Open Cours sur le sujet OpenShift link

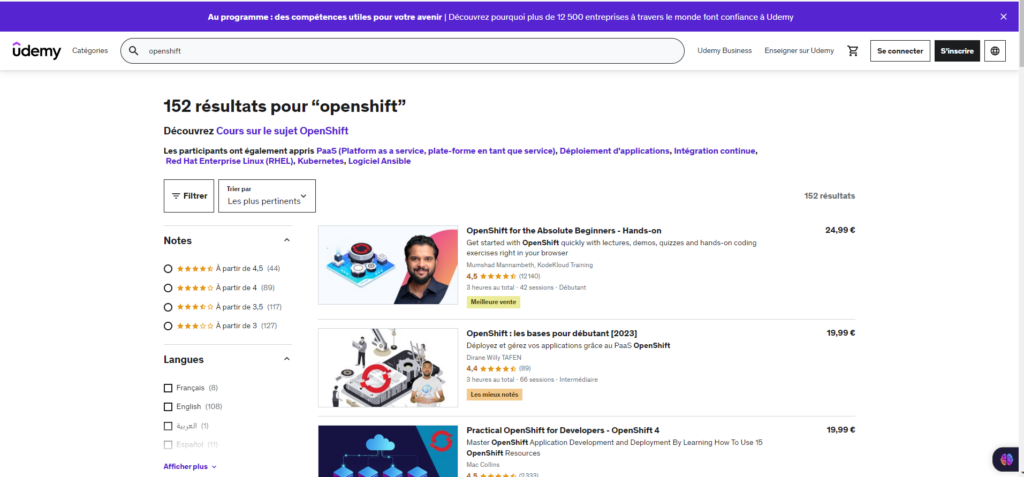(x=282, y=131)
